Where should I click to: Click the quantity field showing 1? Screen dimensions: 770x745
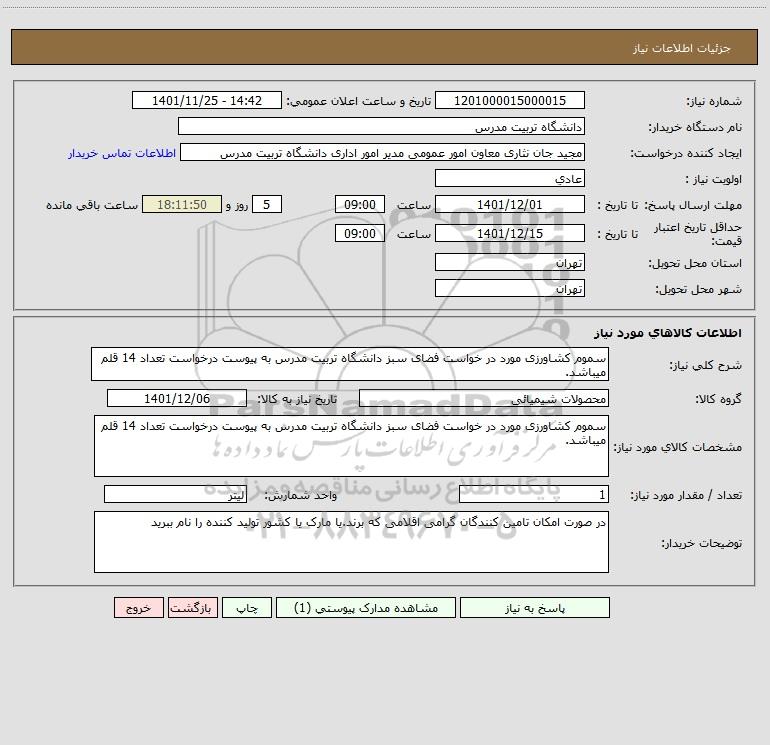pyautogui.click(x=534, y=495)
